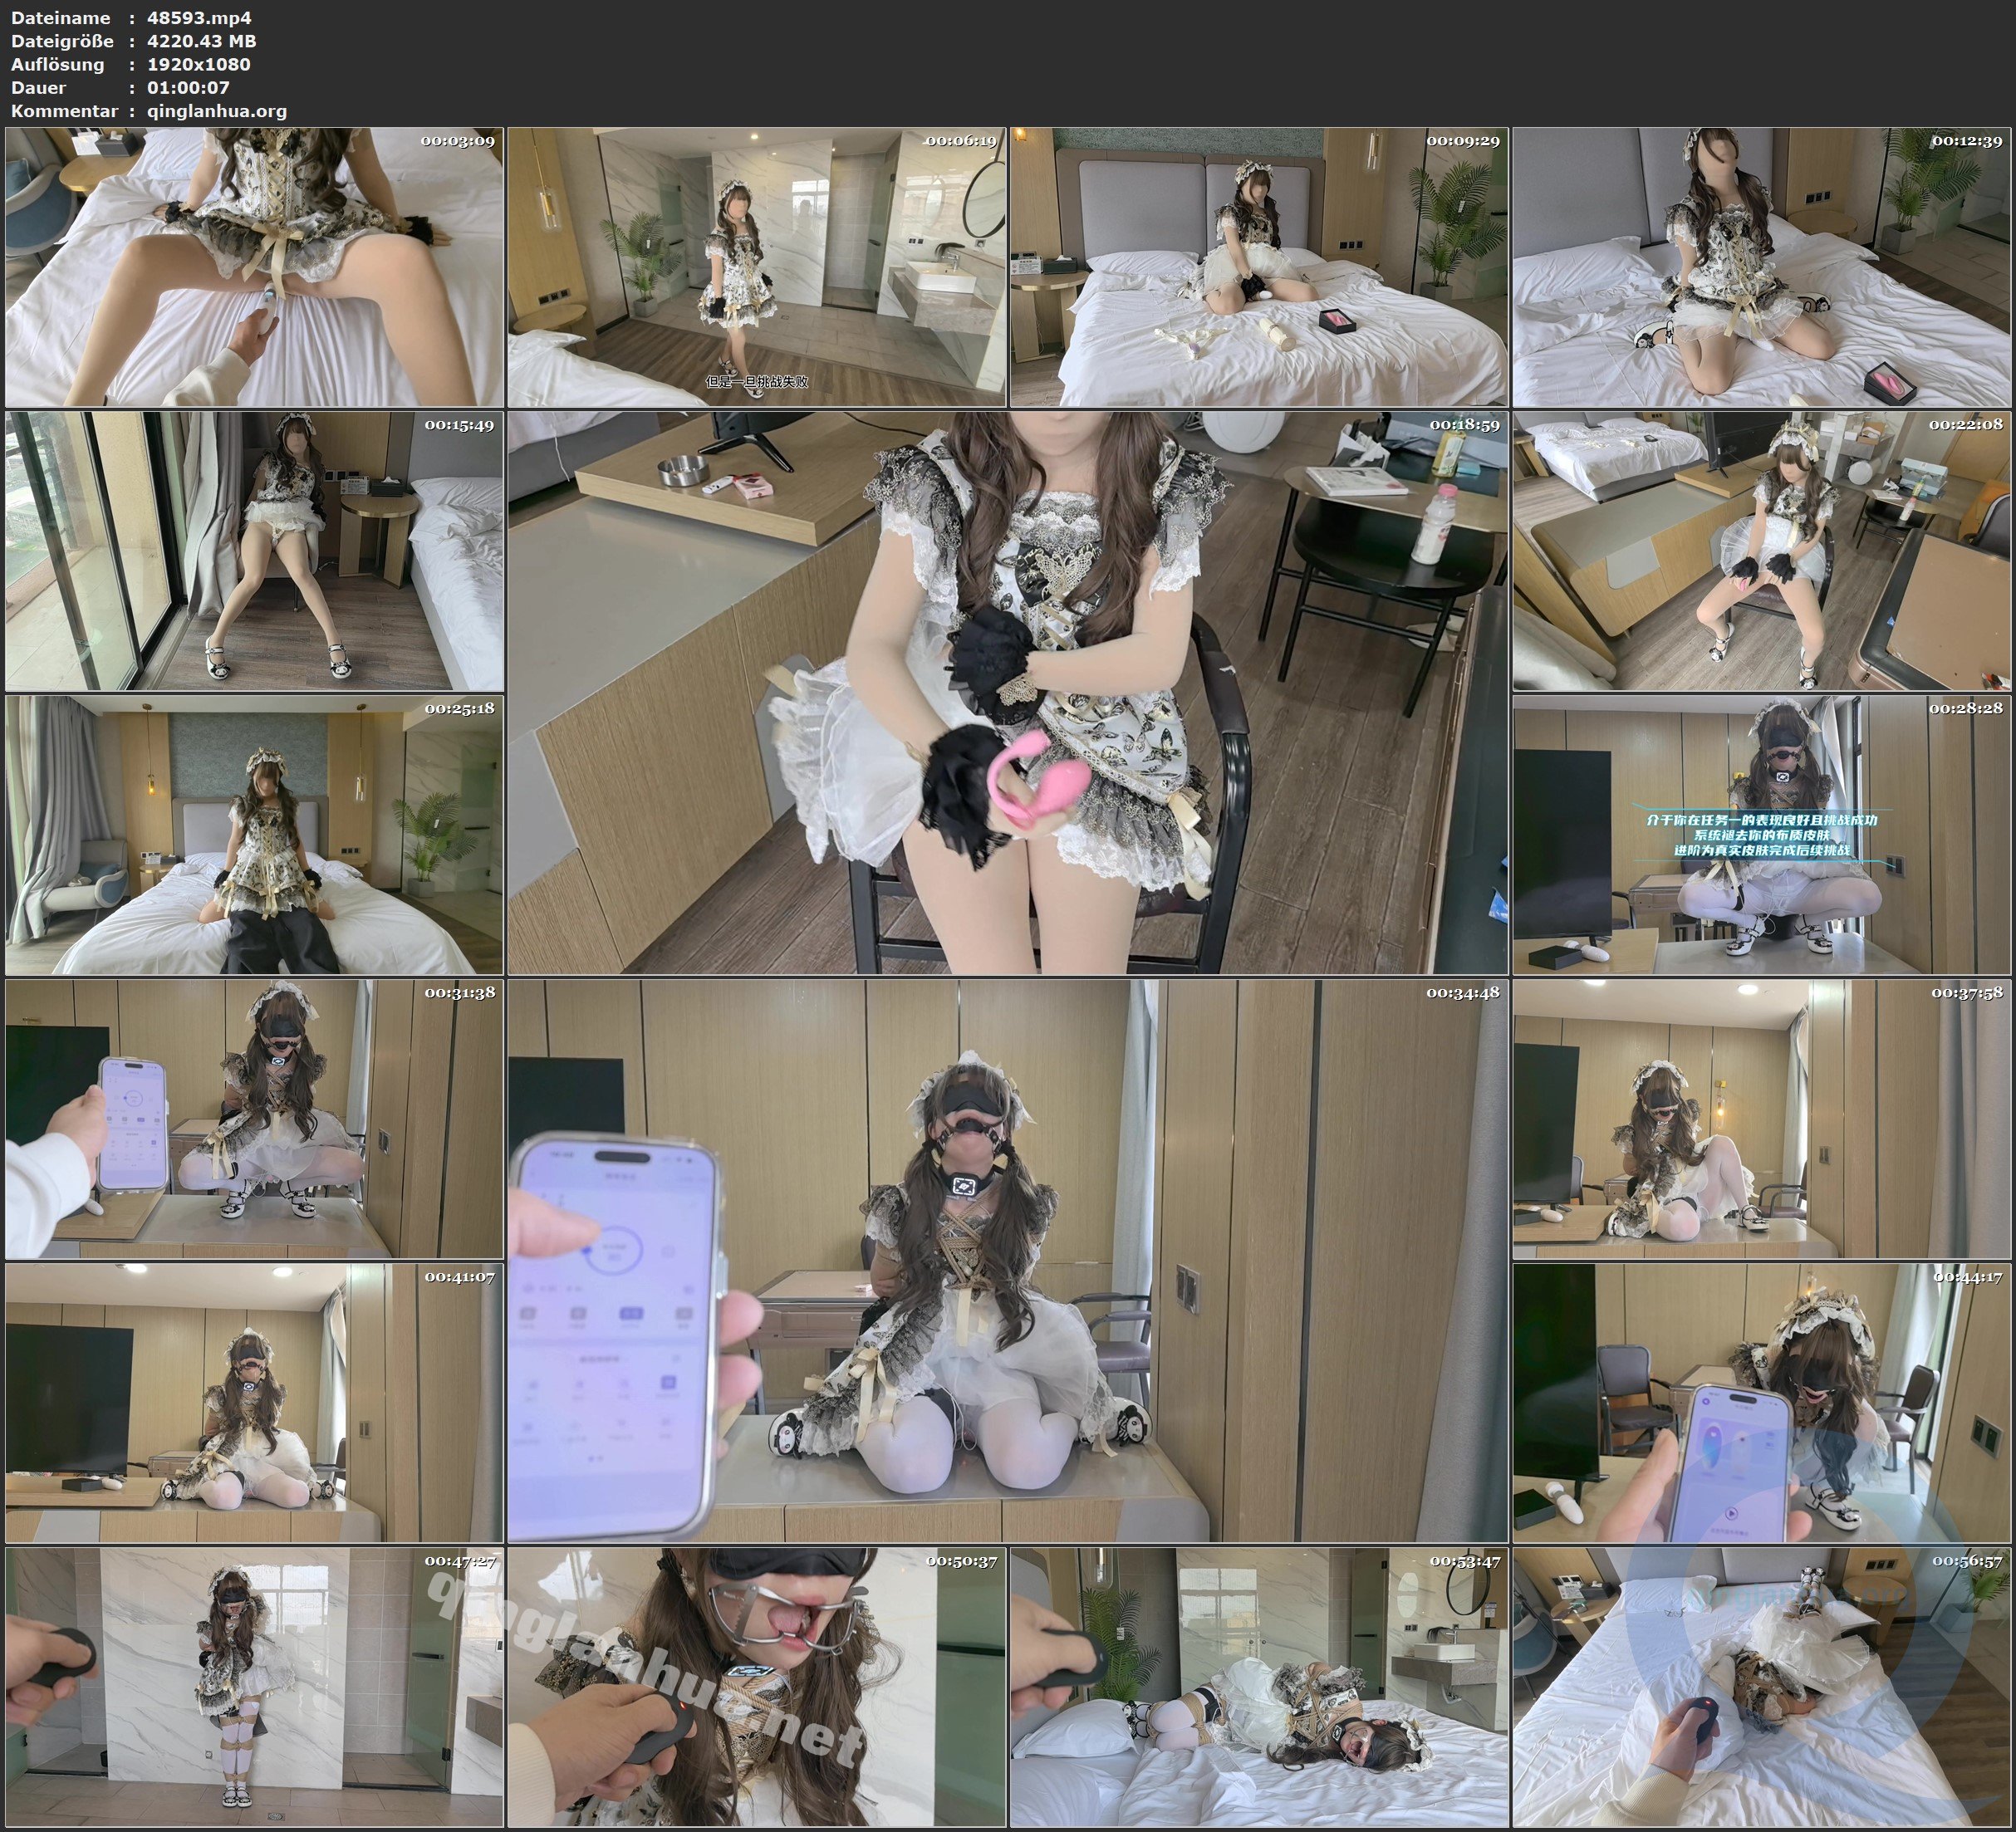Click the filename text 48593.mp4

pos(199,17)
